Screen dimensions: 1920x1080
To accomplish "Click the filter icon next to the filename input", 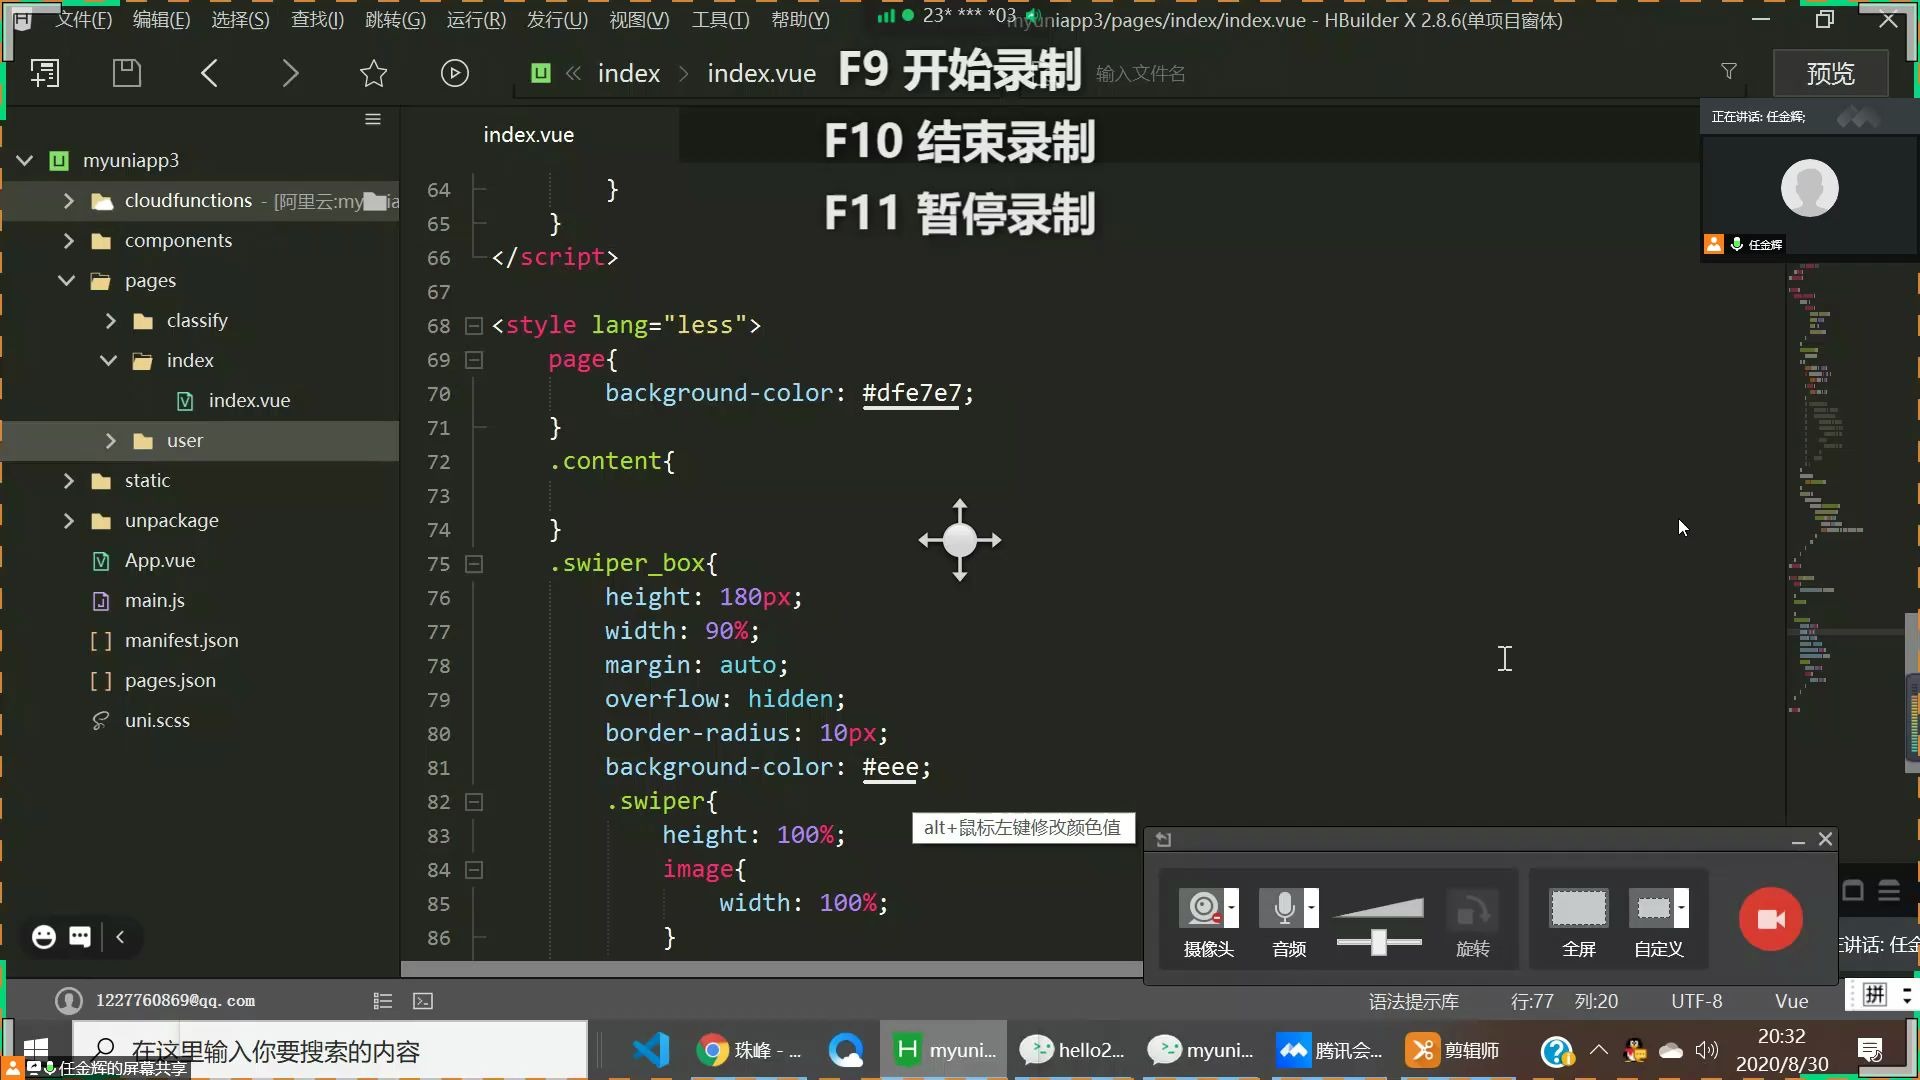I will coord(1728,70).
